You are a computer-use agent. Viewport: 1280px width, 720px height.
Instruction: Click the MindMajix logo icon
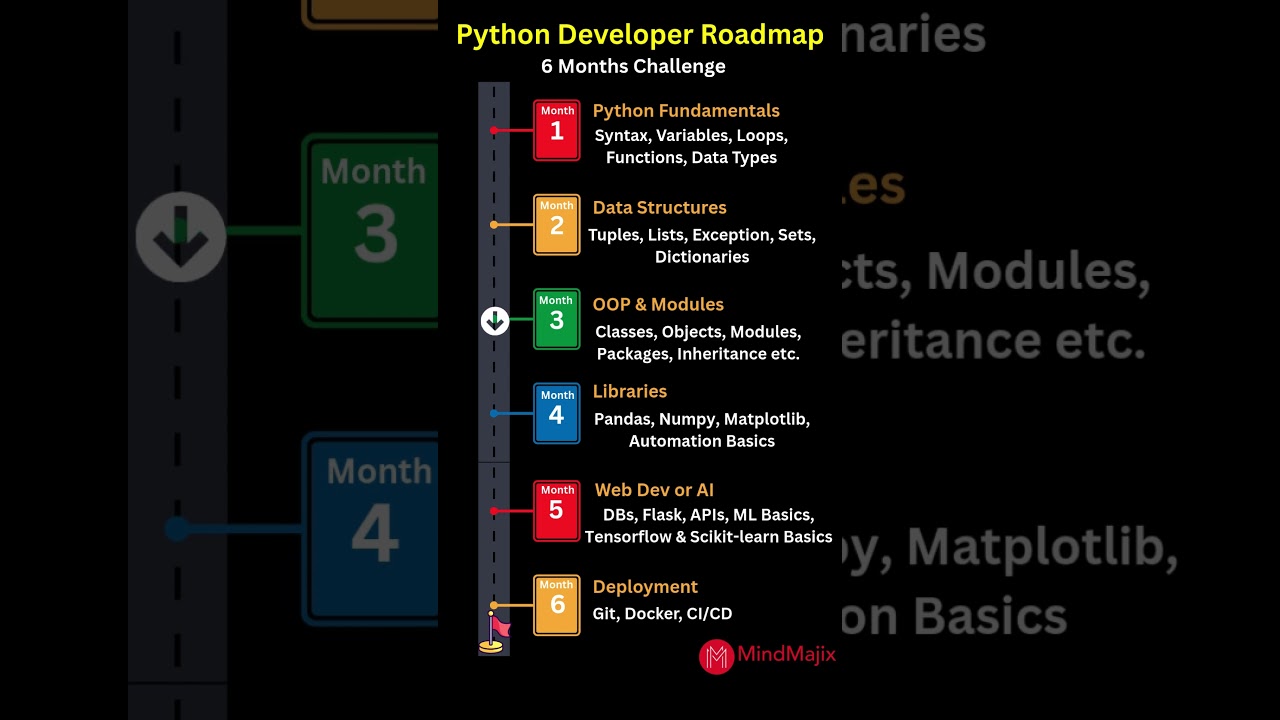coord(716,657)
